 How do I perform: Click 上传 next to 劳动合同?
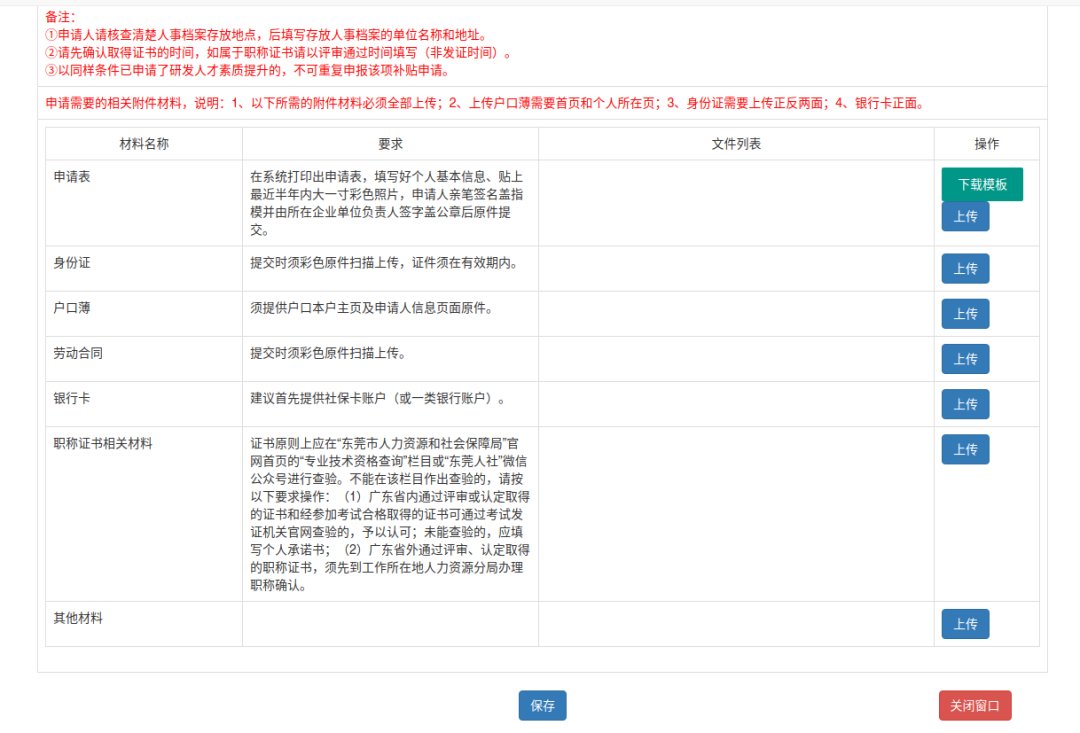point(965,359)
